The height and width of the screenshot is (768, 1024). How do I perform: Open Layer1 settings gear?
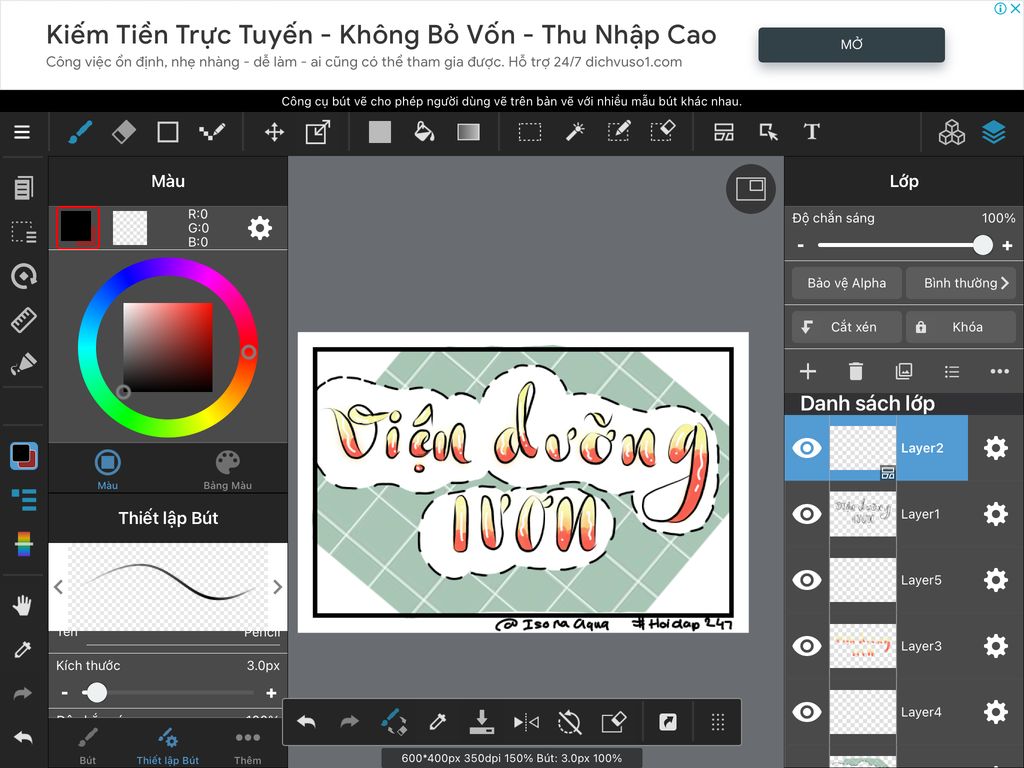[995, 514]
